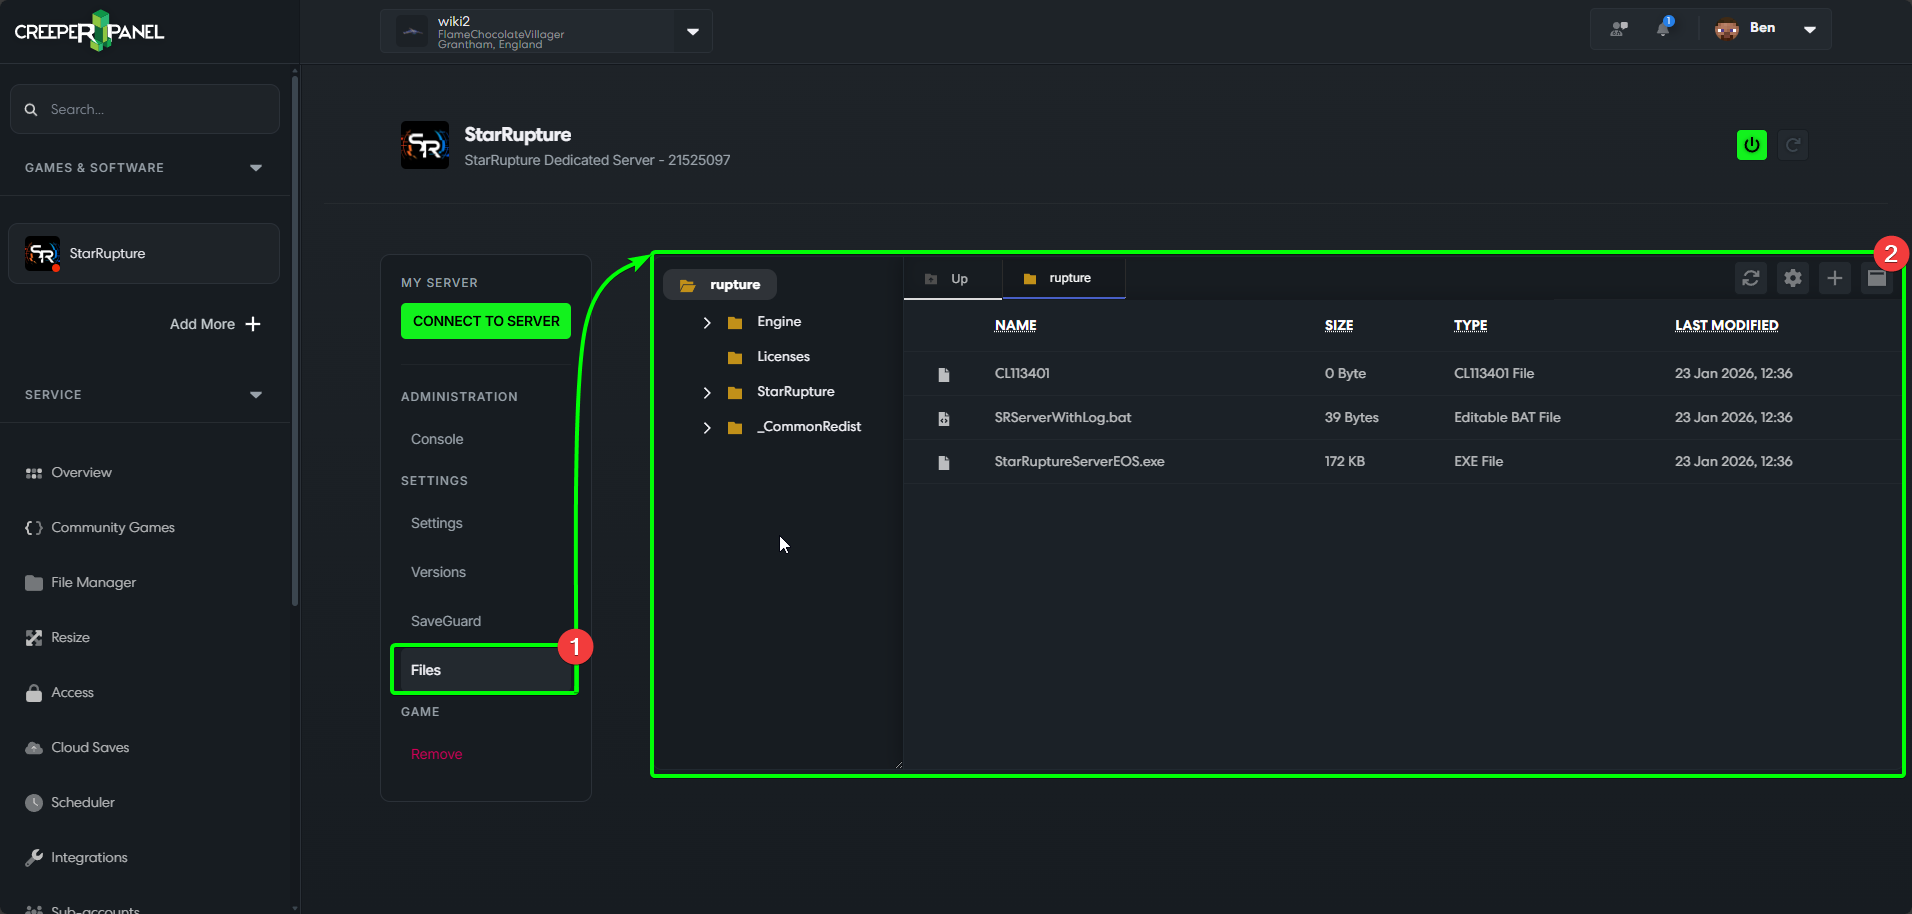The image size is (1912, 914).
Task: Click the CreeperPanel logo
Action: pyautogui.click(x=90, y=31)
